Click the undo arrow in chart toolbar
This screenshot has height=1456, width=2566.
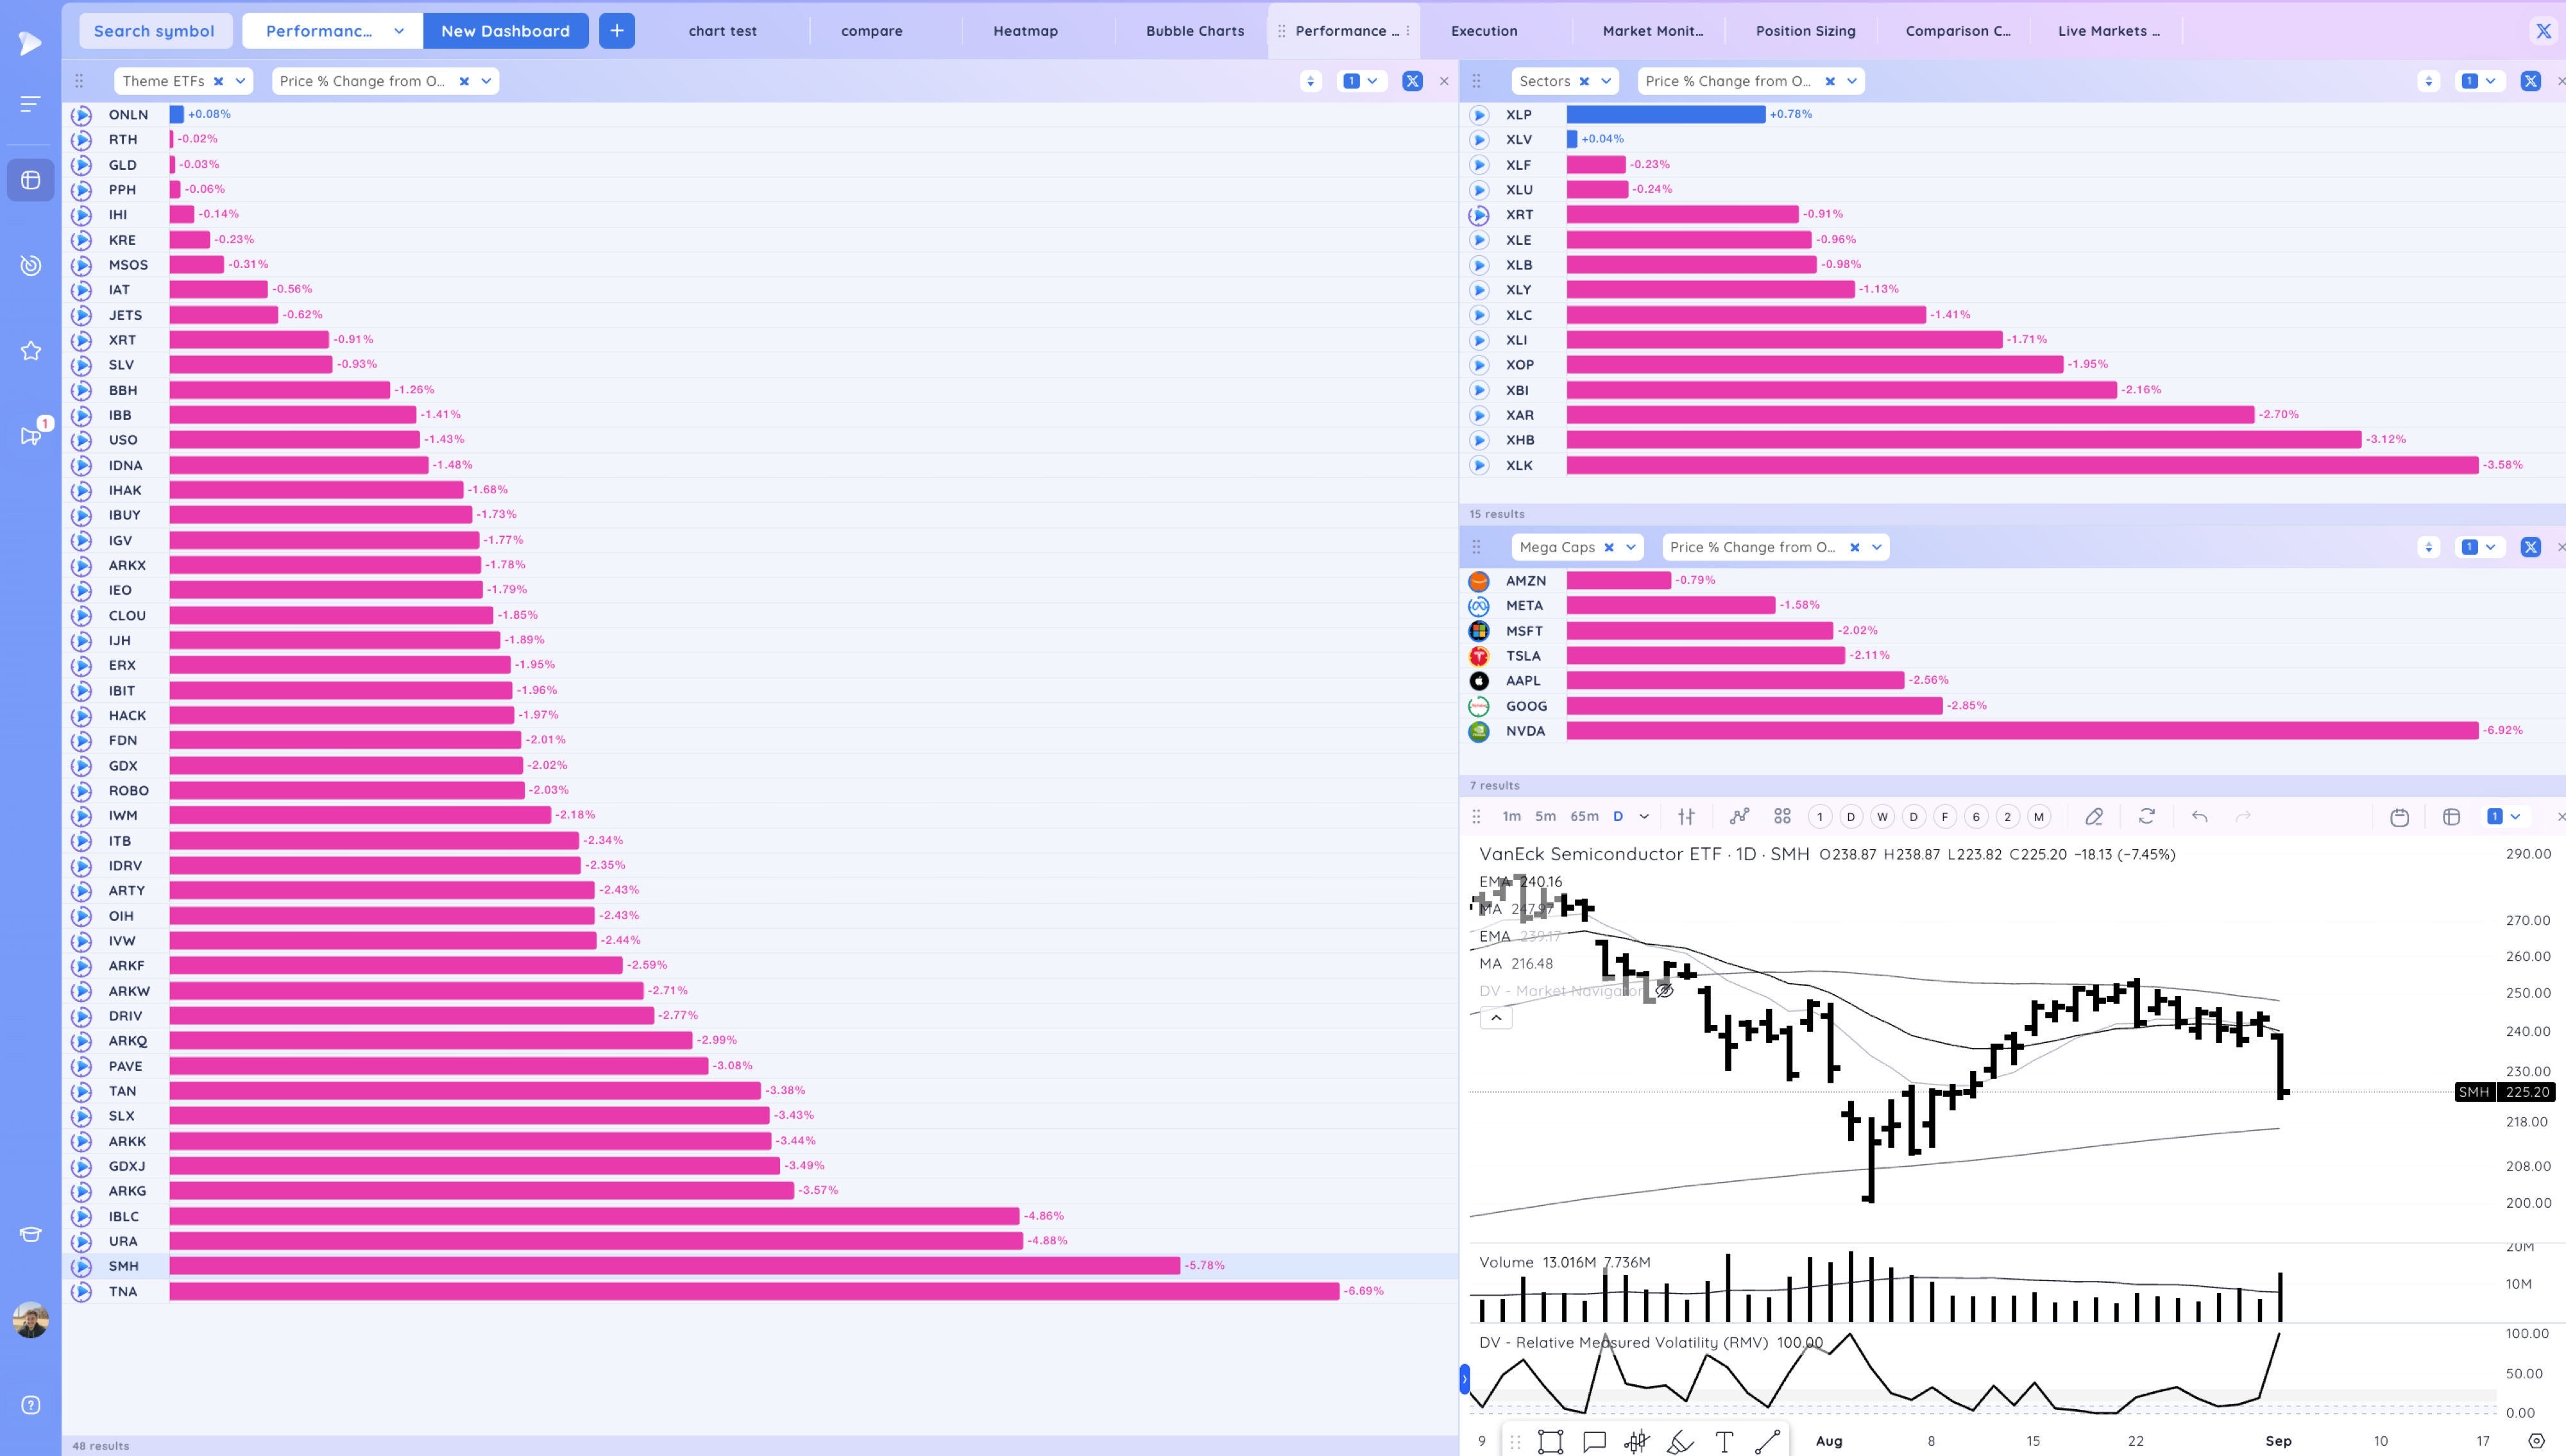(2199, 816)
